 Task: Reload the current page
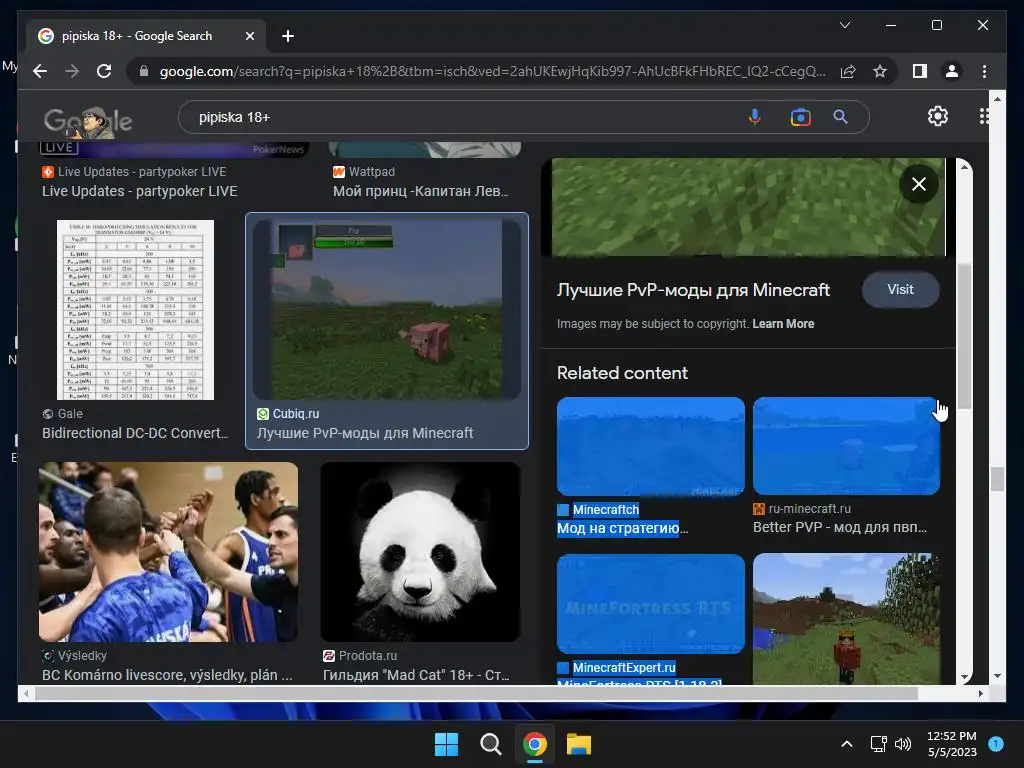click(x=104, y=71)
